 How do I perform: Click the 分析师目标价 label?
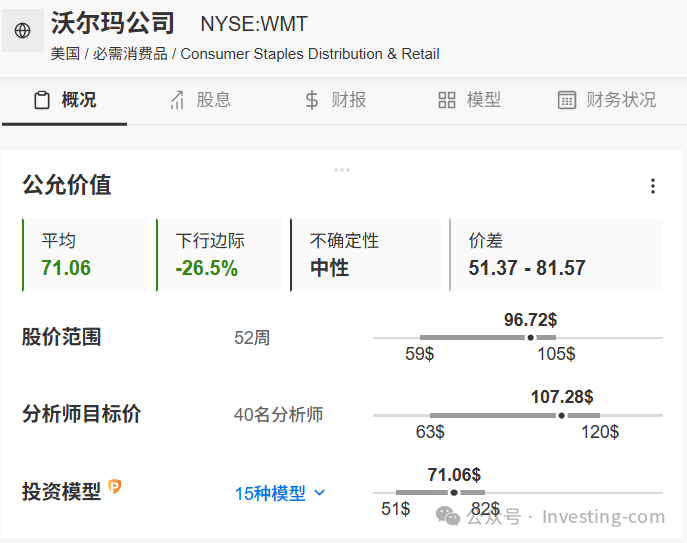pyautogui.click(x=81, y=414)
